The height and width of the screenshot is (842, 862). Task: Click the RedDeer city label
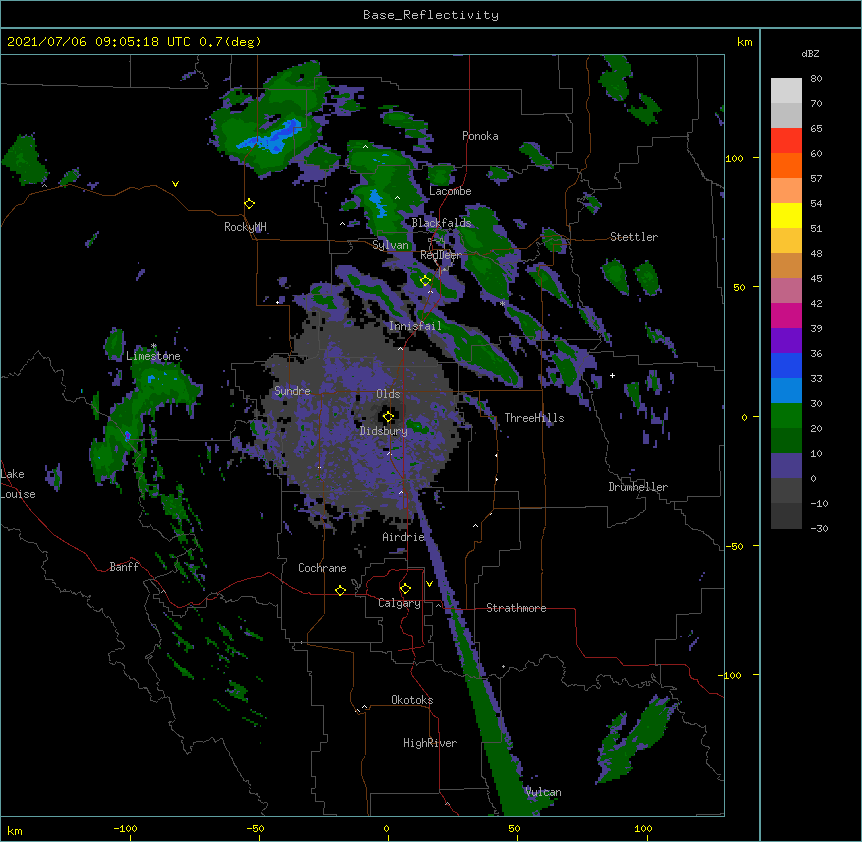tap(441, 255)
